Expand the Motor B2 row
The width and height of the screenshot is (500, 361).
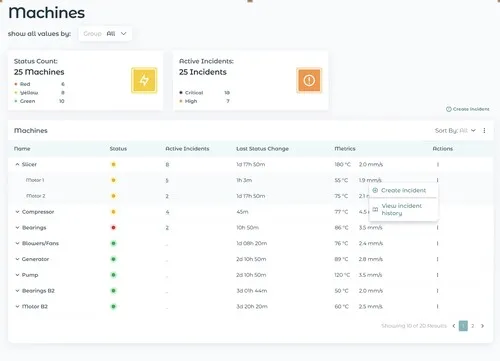point(17,307)
